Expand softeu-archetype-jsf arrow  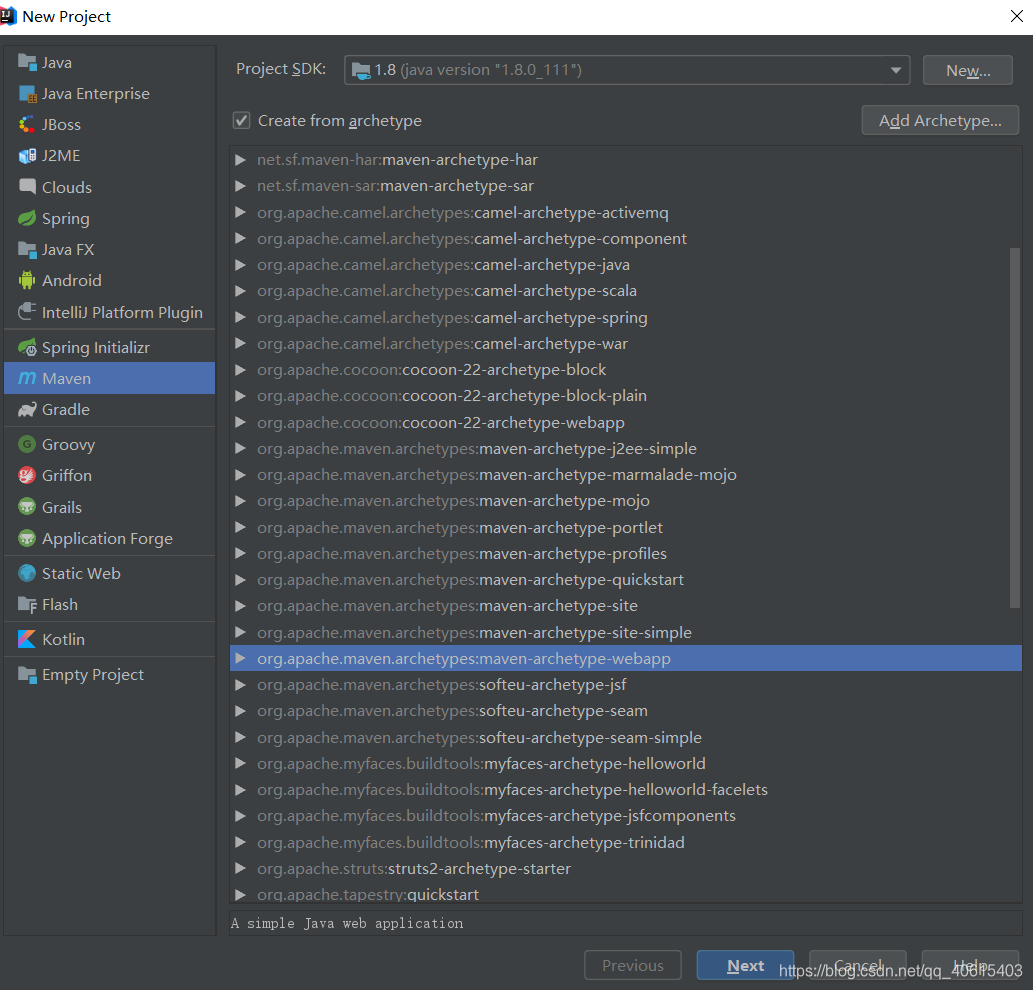click(240, 685)
